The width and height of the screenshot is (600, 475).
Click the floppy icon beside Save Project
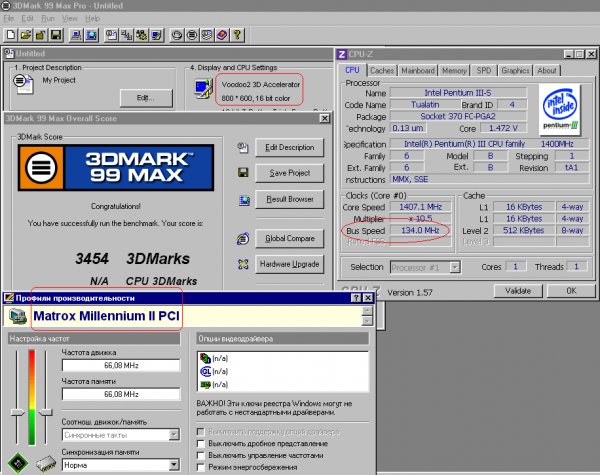243,173
